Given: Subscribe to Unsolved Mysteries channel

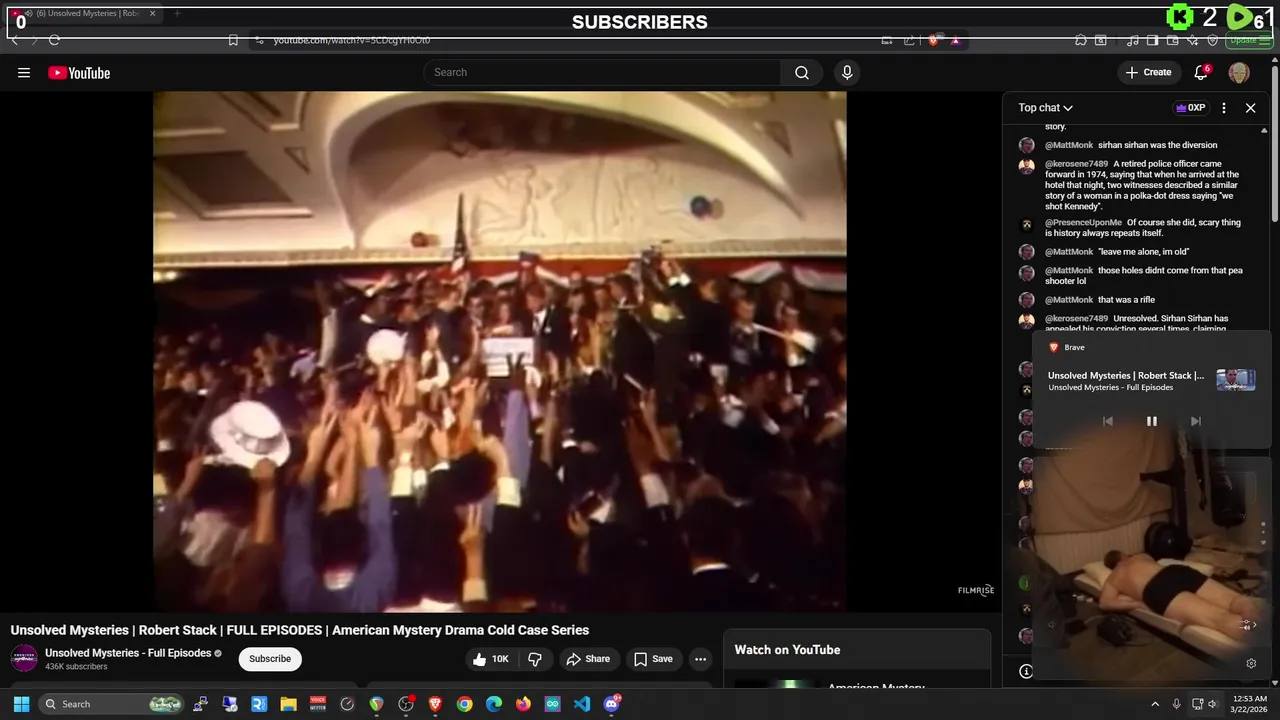Looking at the screenshot, I should coord(270,659).
